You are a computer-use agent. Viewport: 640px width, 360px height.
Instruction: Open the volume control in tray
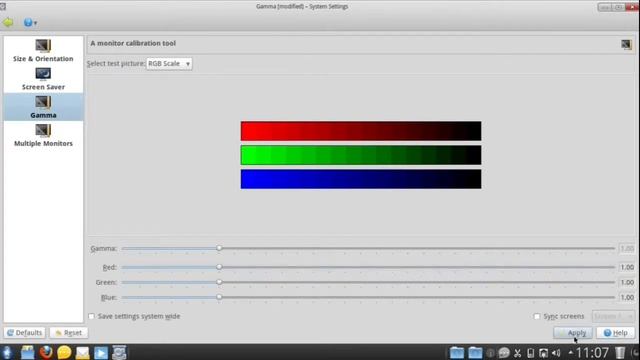coord(556,353)
